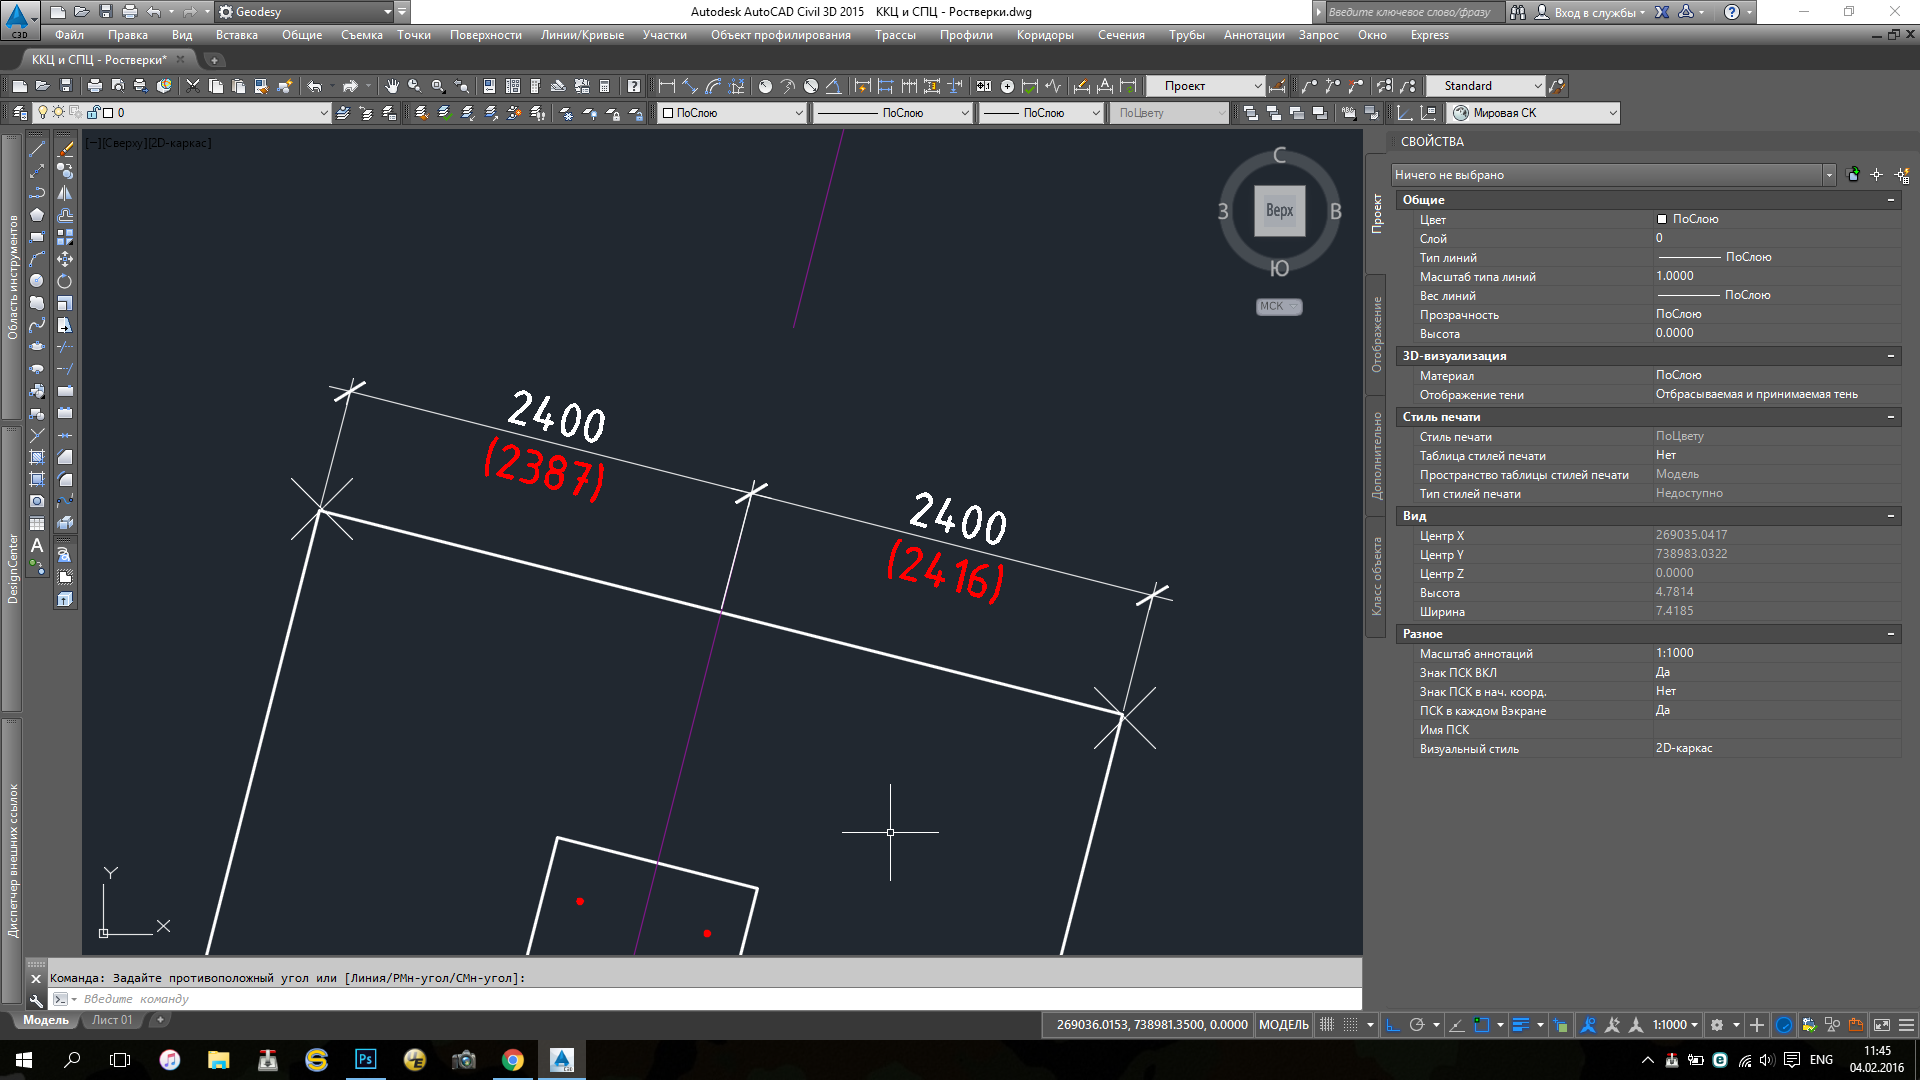Viewport: 1920px width, 1080px height.
Task: Click the Print icon in toolbar
Action: click(x=94, y=86)
